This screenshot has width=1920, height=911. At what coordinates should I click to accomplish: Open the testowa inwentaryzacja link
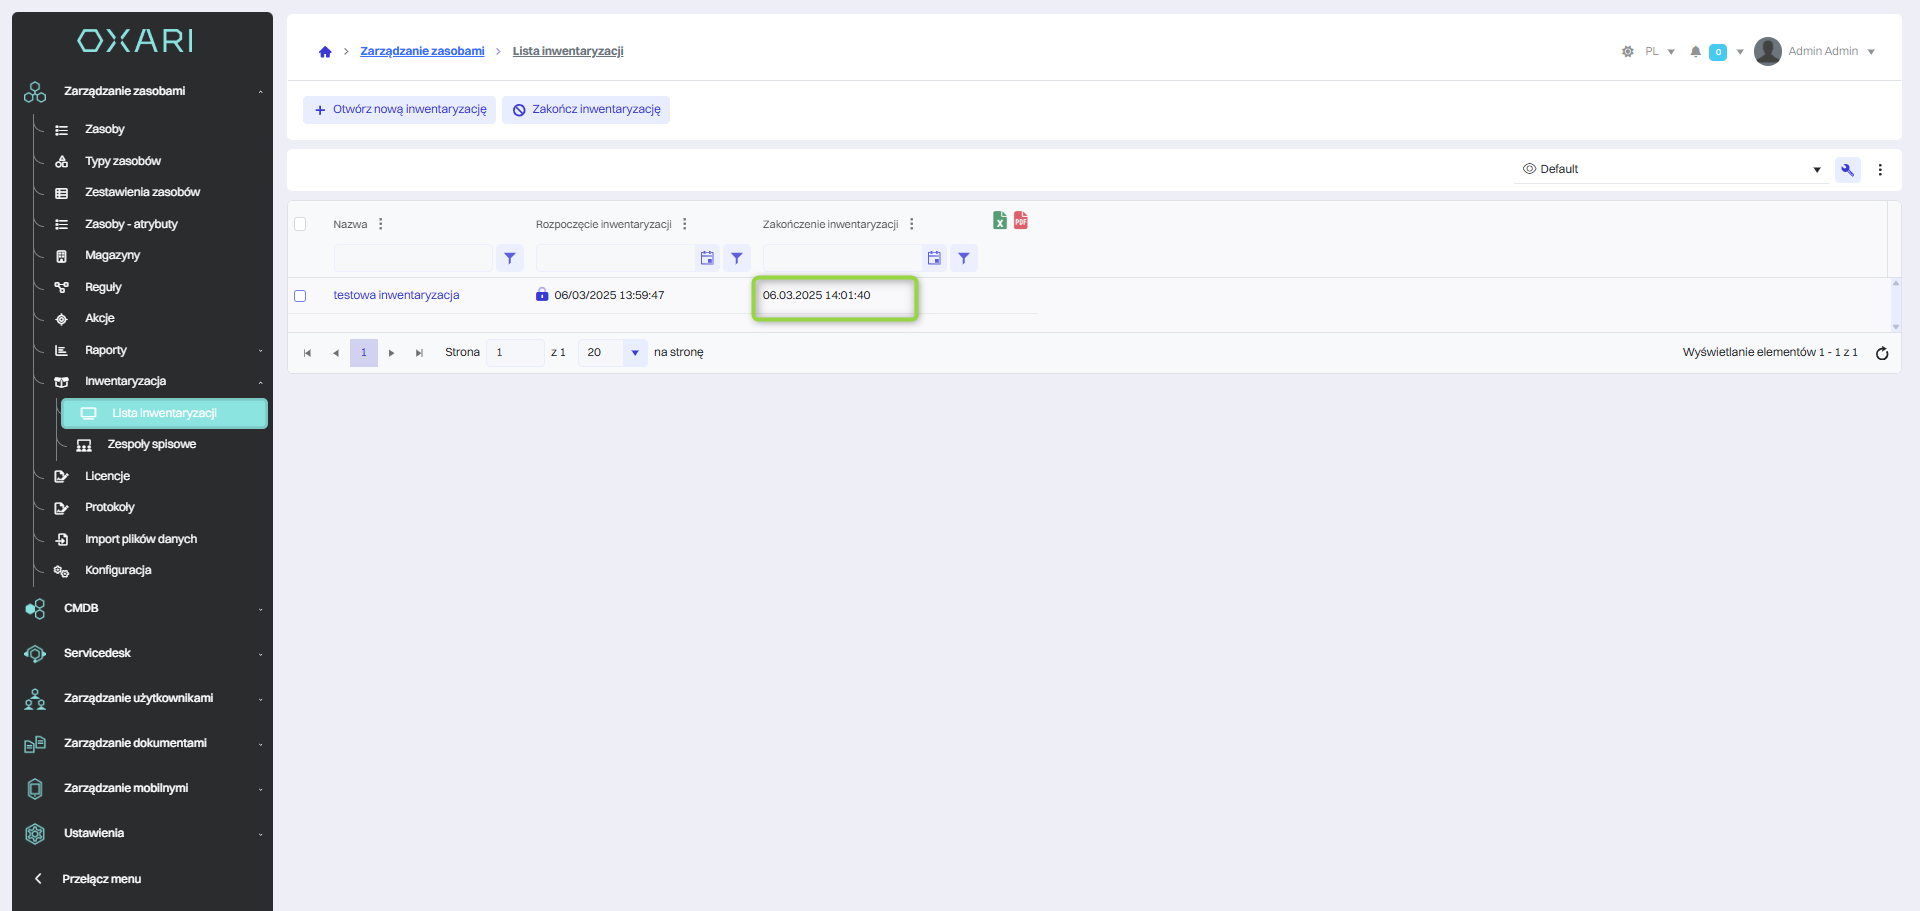[396, 295]
